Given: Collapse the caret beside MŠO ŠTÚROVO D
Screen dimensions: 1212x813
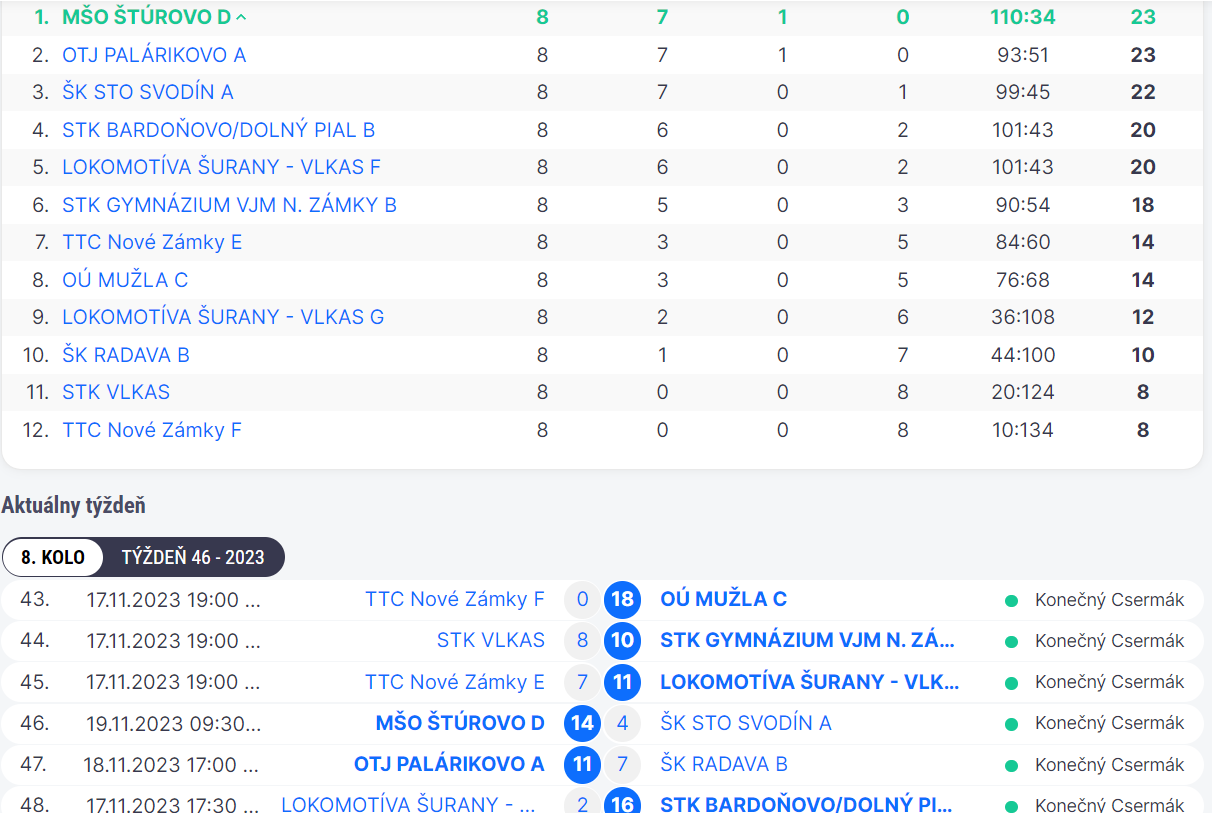Looking at the screenshot, I should pos(241,17).
